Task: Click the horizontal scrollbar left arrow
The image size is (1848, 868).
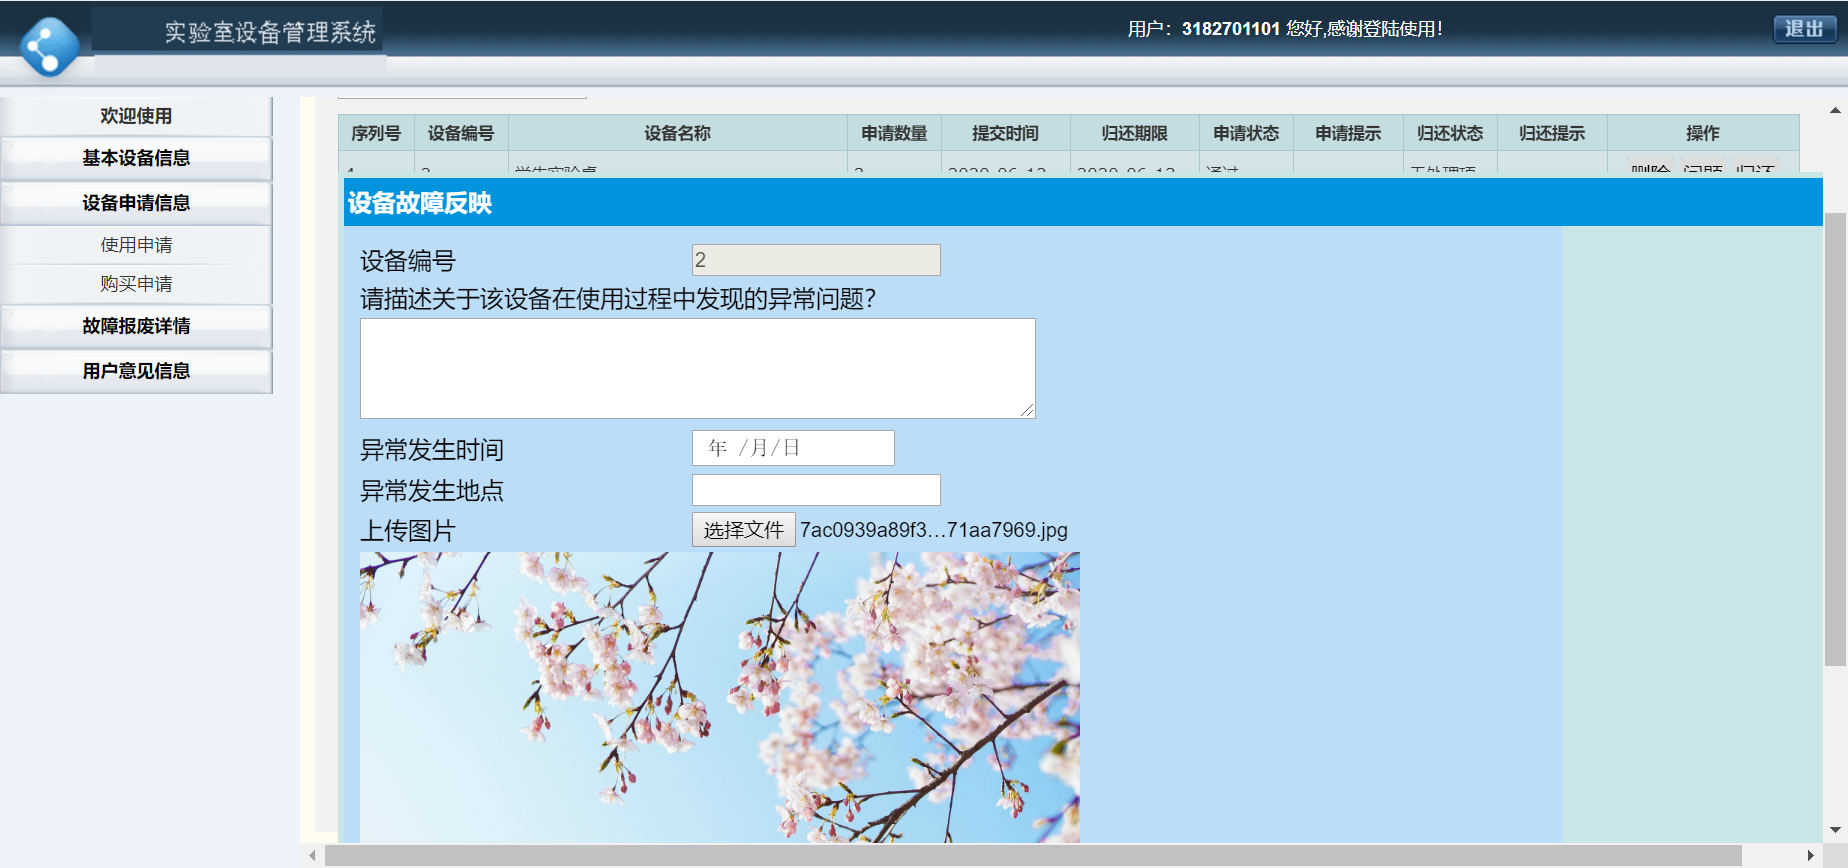Action: pyautogui.click(x=312, y=856)
